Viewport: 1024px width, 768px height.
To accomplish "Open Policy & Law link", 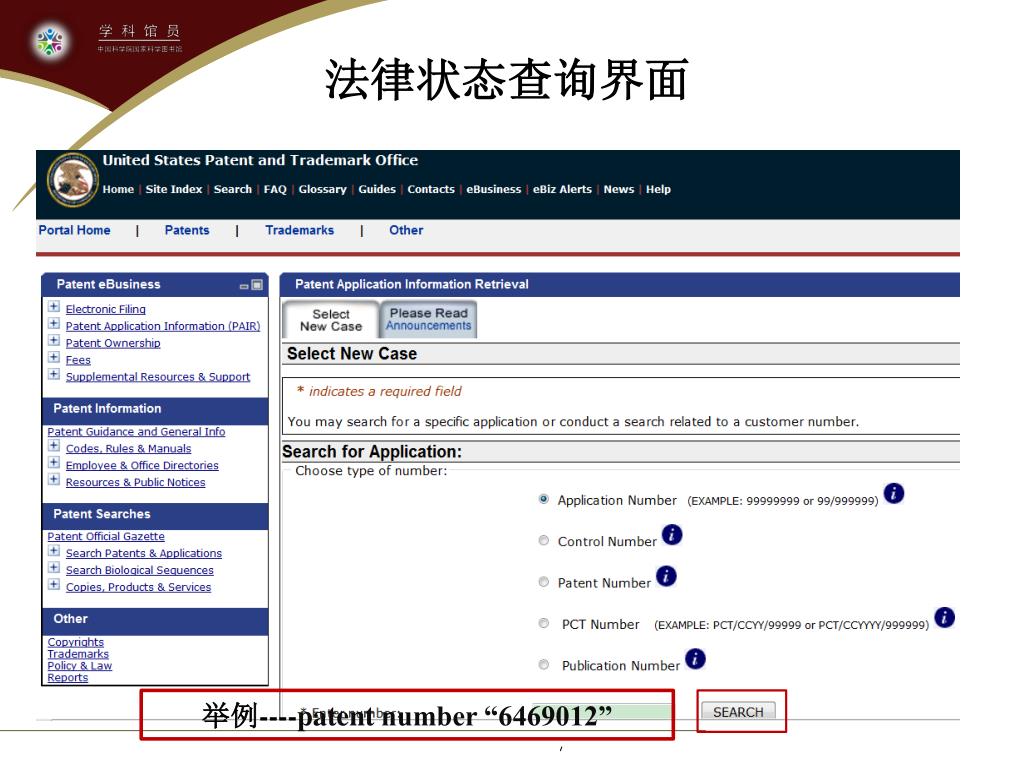I will tap(80, 665).
